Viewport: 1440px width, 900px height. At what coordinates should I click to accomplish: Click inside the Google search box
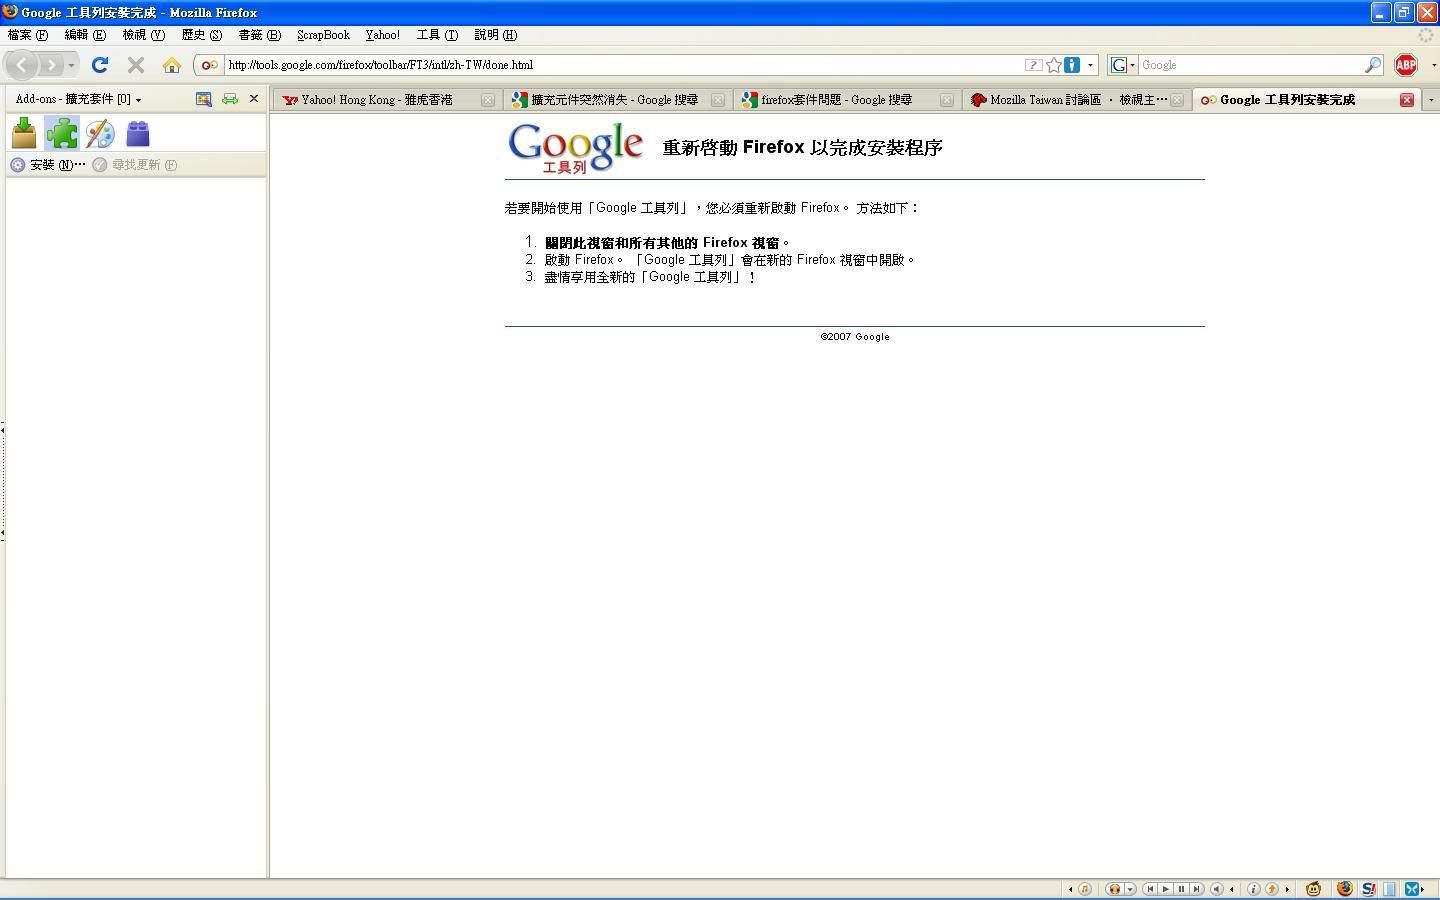(x=1250, y=65)
